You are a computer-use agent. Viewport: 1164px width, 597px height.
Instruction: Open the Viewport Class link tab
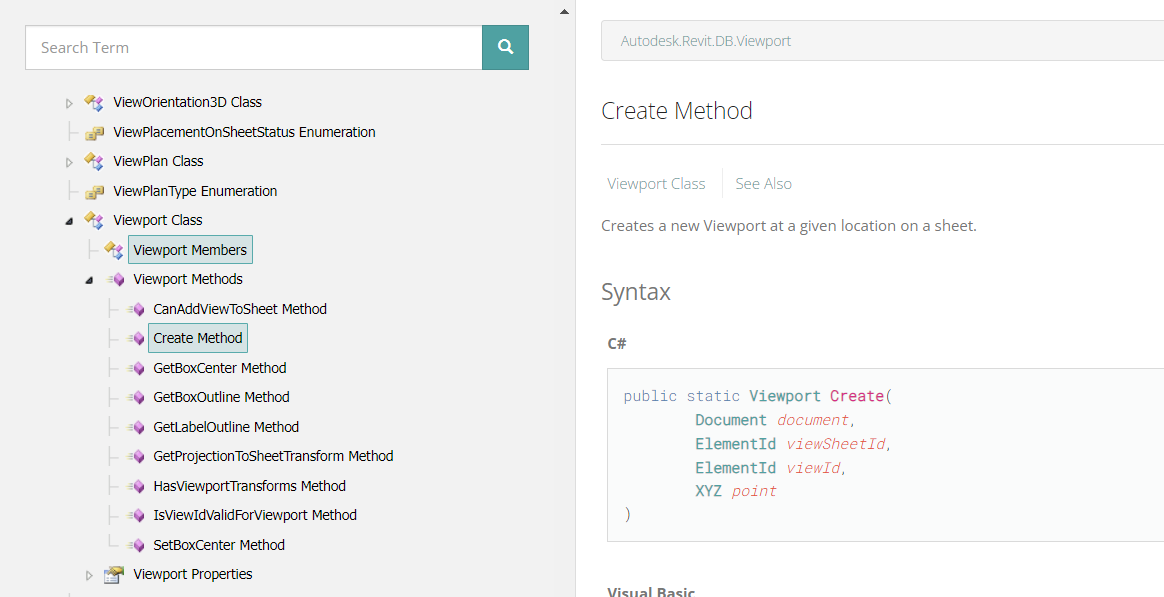pyautogui.click(x=656, y=184)
